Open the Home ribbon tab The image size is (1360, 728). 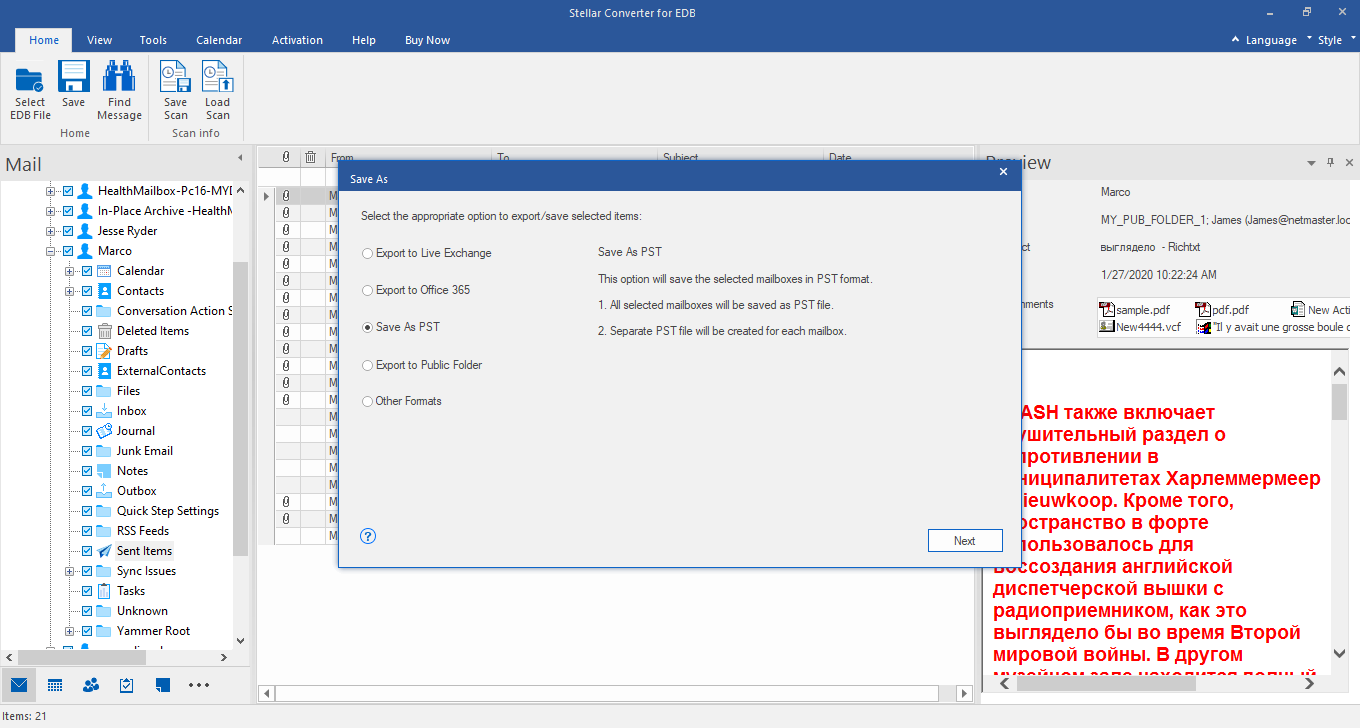pyautogui.click(x=44, y=40)
